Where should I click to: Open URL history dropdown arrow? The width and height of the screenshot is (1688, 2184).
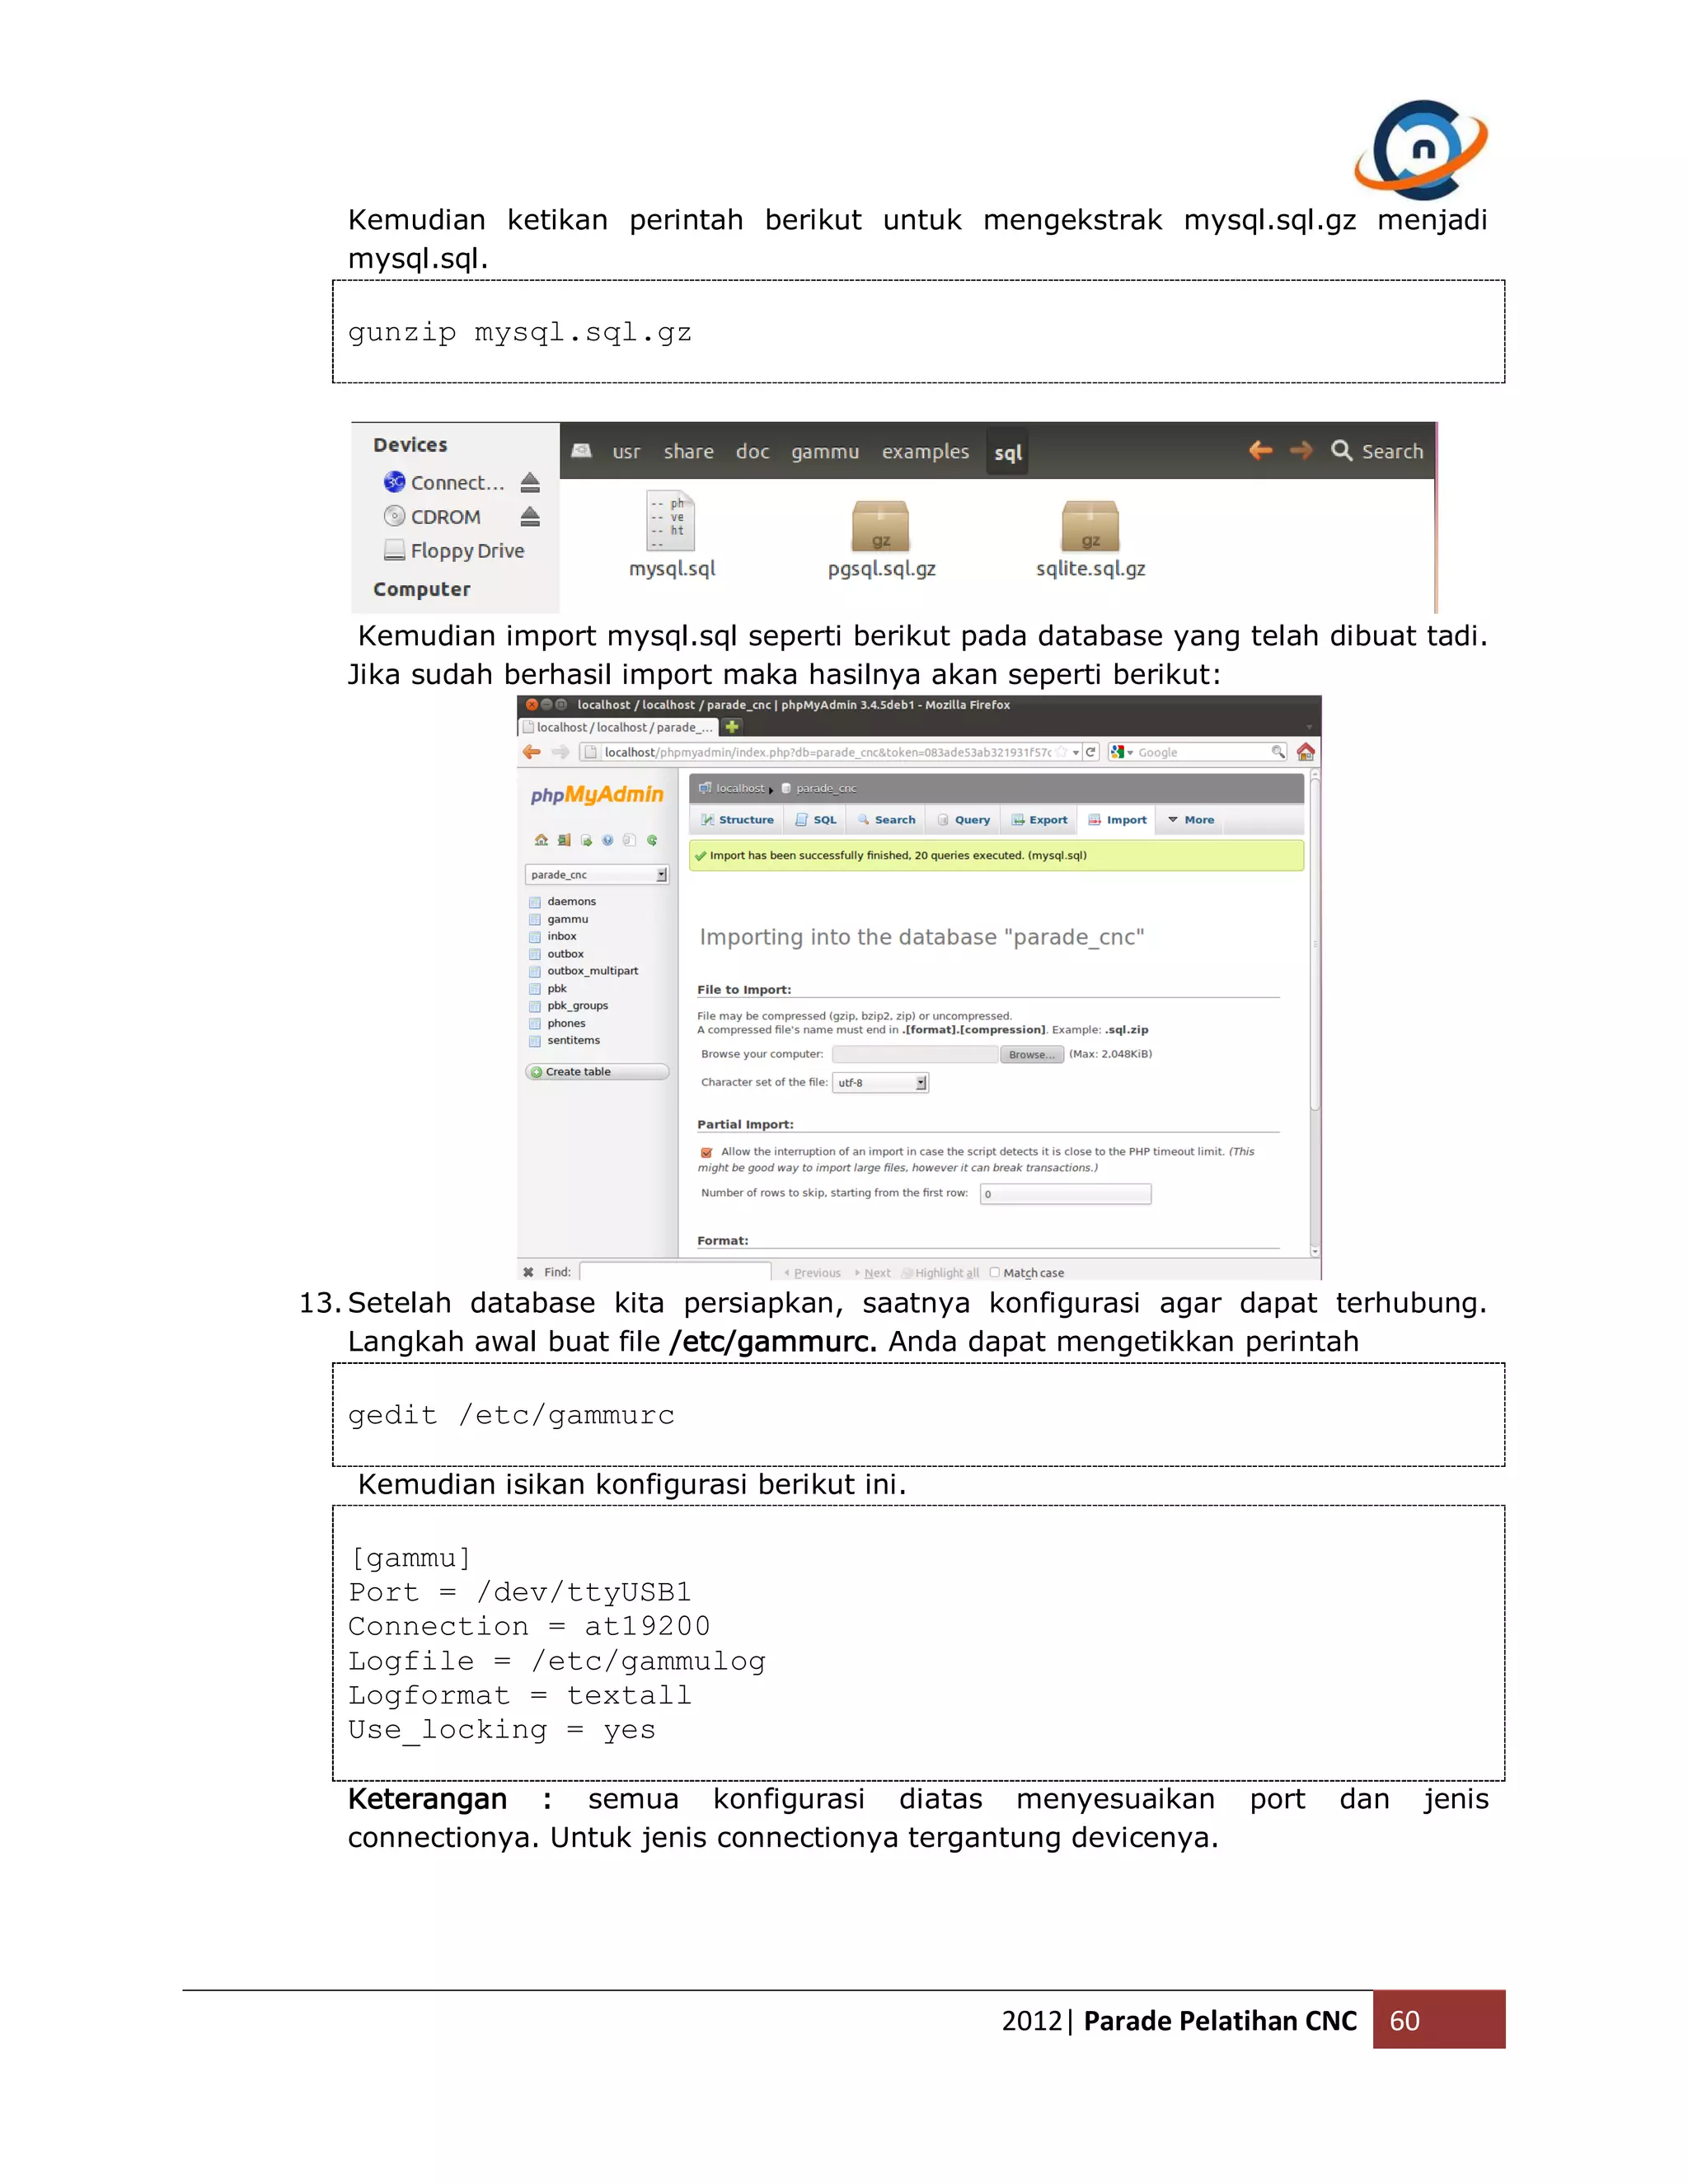[x=1076, y=752]
